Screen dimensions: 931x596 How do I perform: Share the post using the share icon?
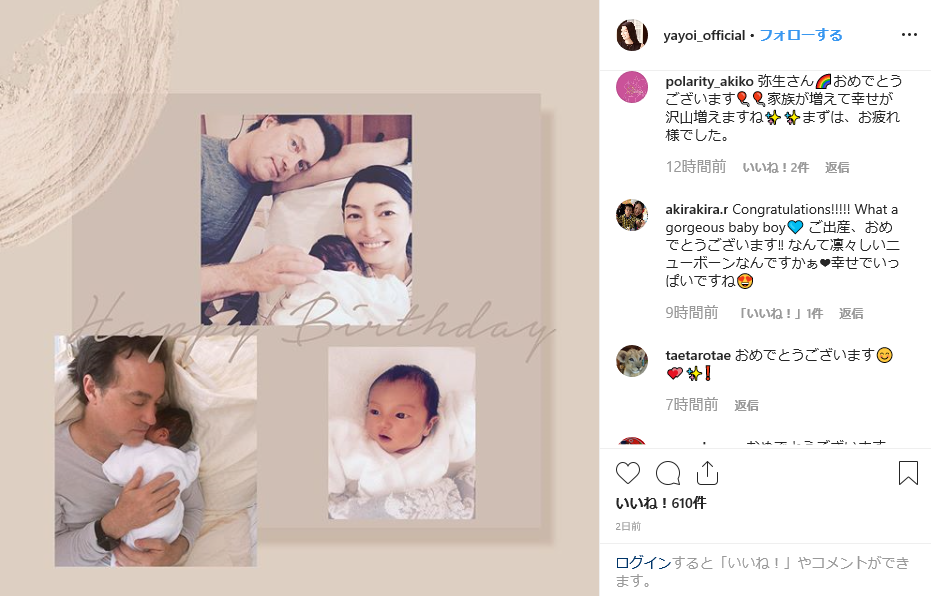point(707,473)
